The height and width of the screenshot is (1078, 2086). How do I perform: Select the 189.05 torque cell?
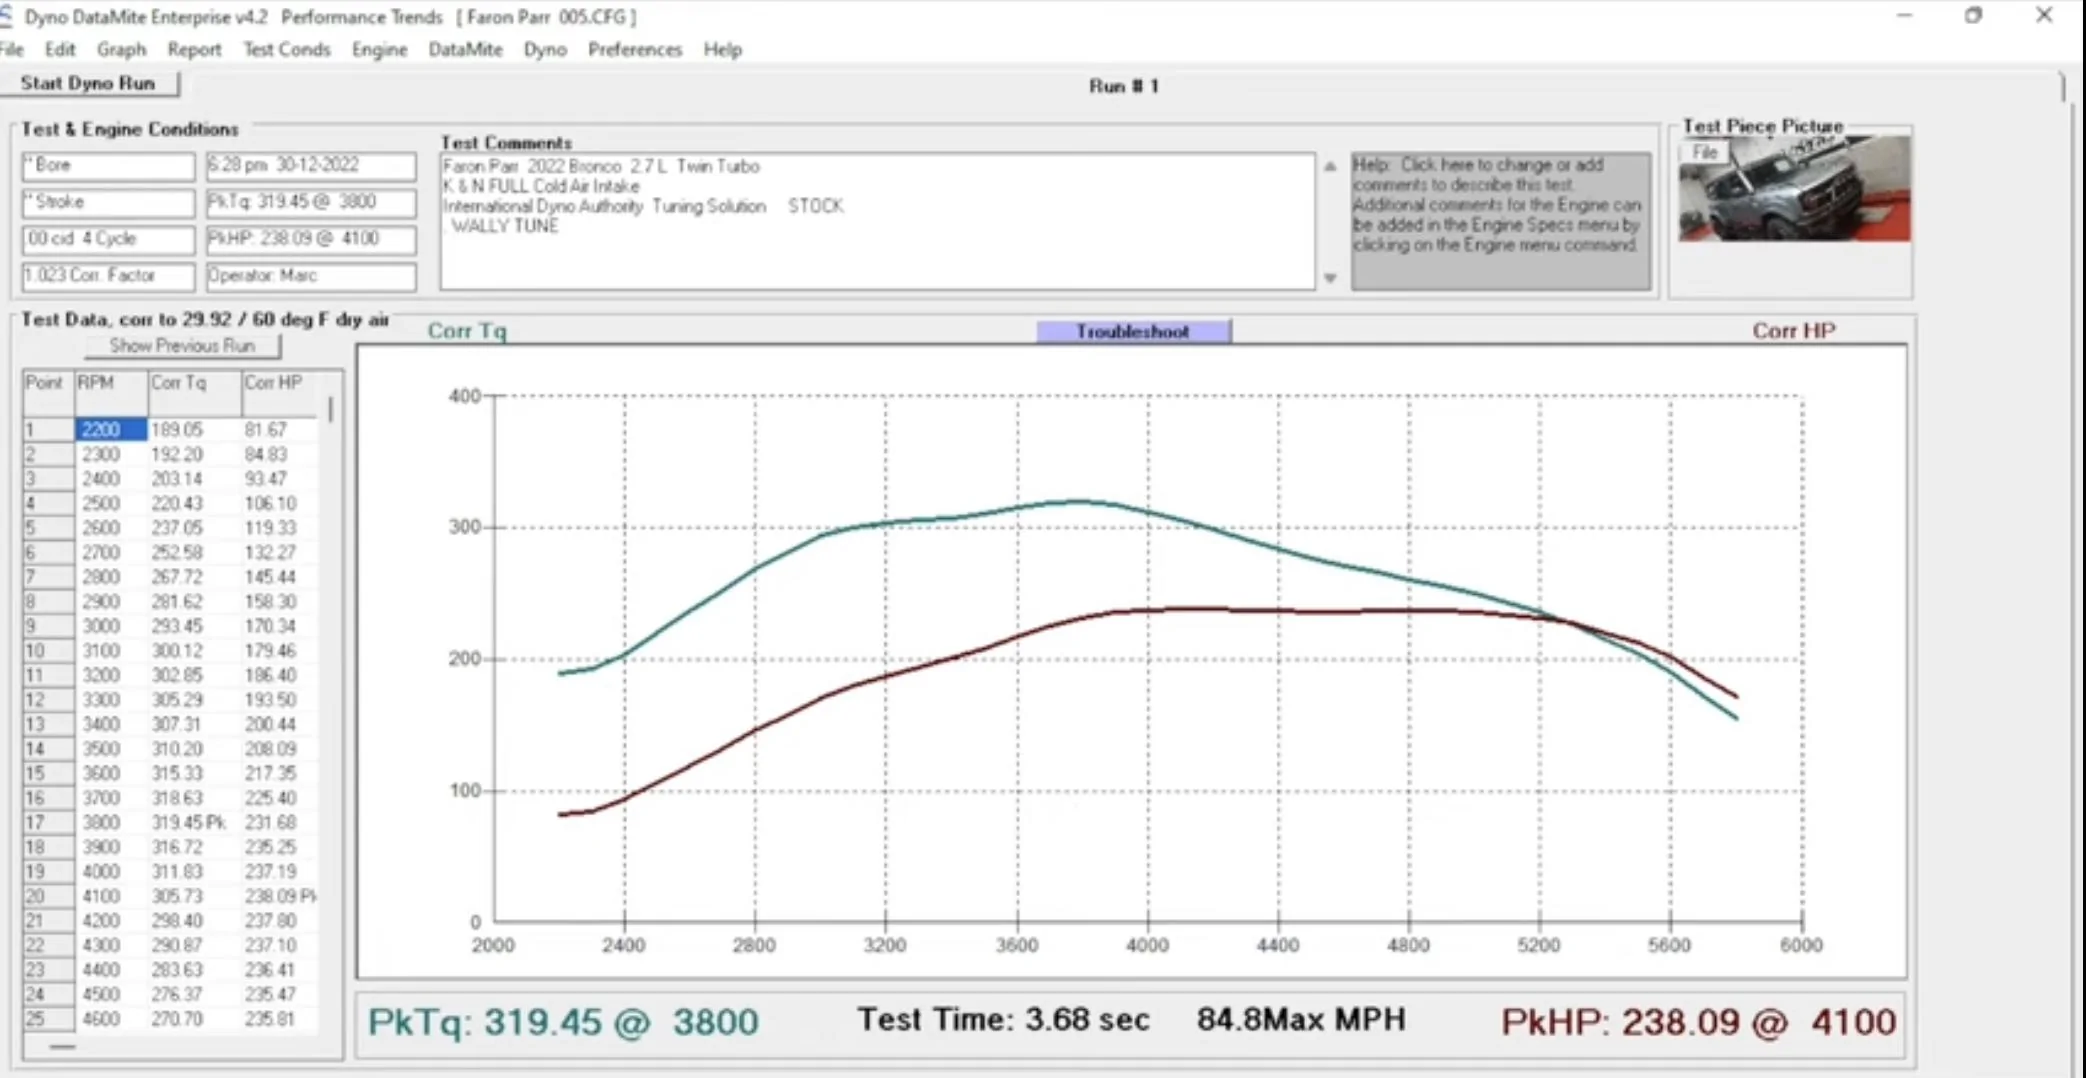[194, 430]
